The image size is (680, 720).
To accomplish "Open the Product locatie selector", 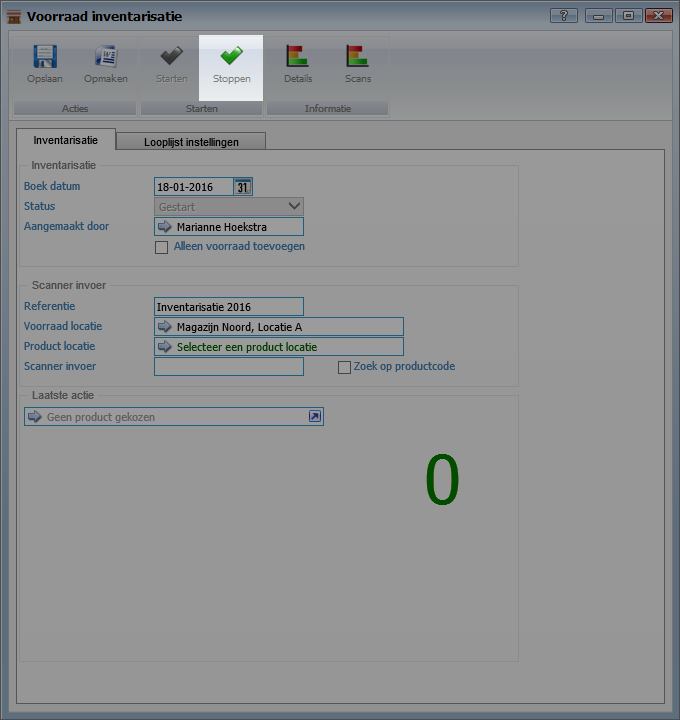I will point(165,347).
